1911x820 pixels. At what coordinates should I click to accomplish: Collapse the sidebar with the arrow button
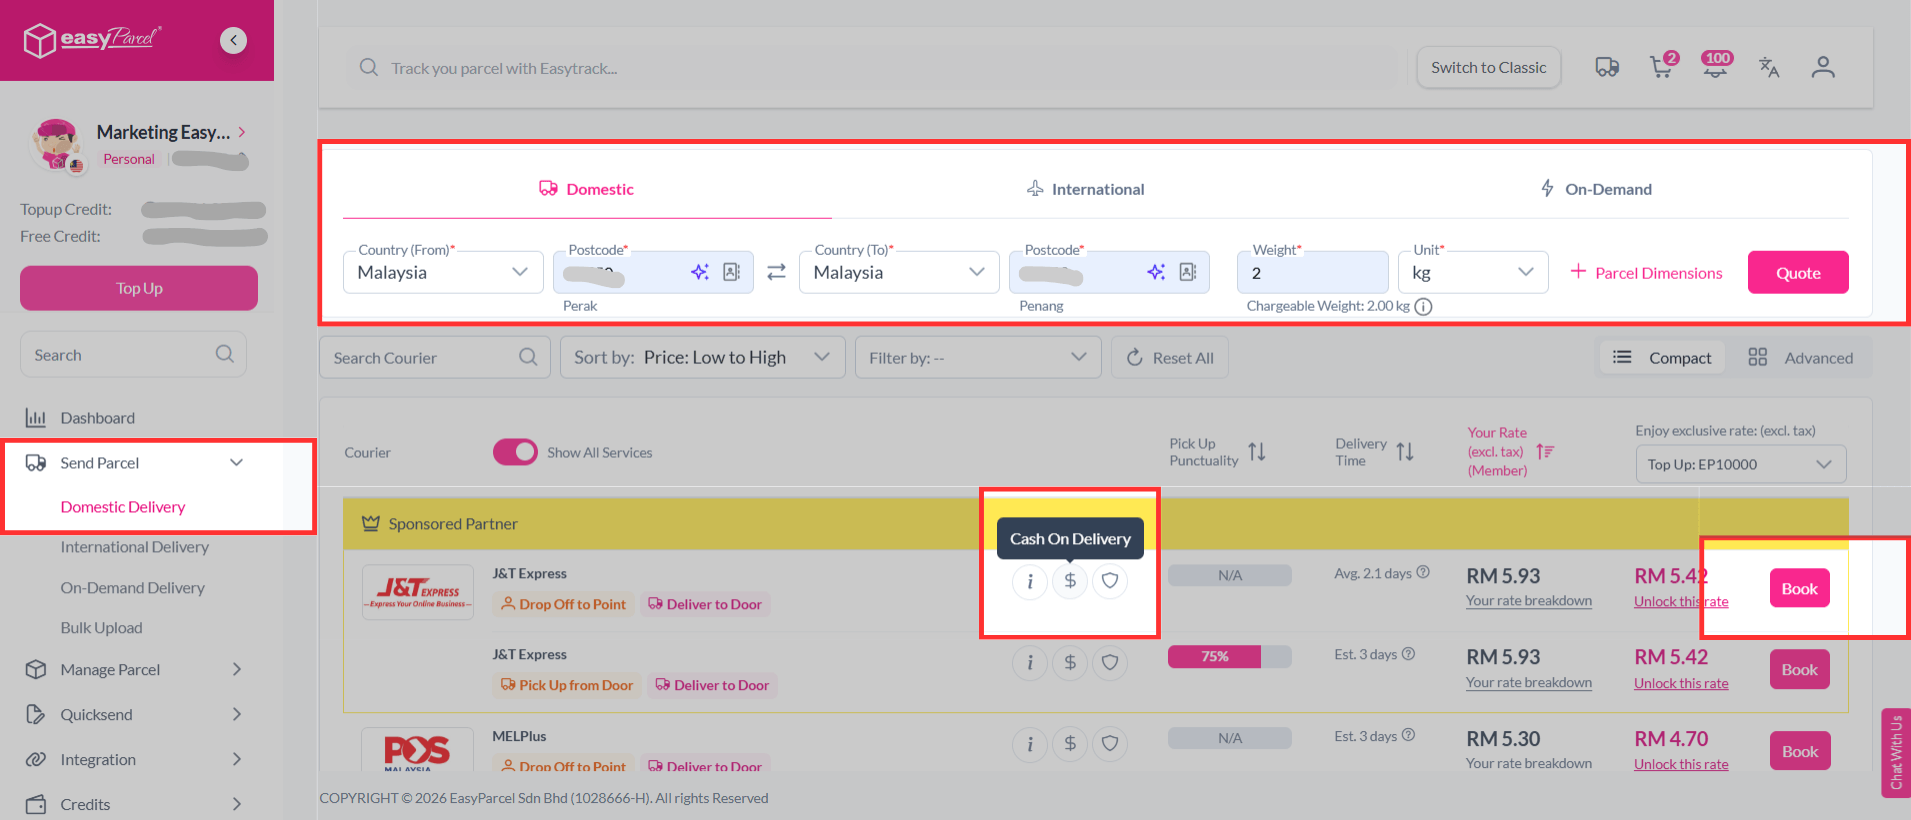coord(233,40)
